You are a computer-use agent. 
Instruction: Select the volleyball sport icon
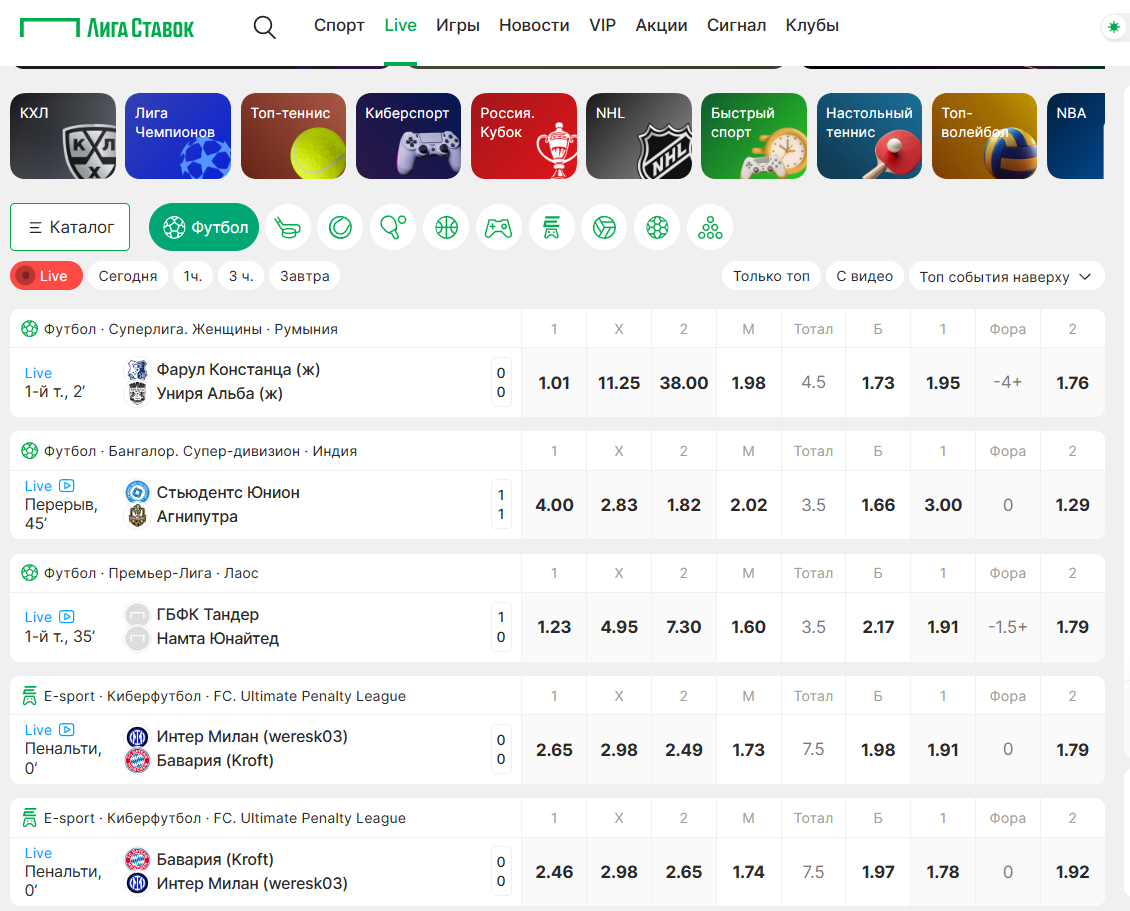604,228
